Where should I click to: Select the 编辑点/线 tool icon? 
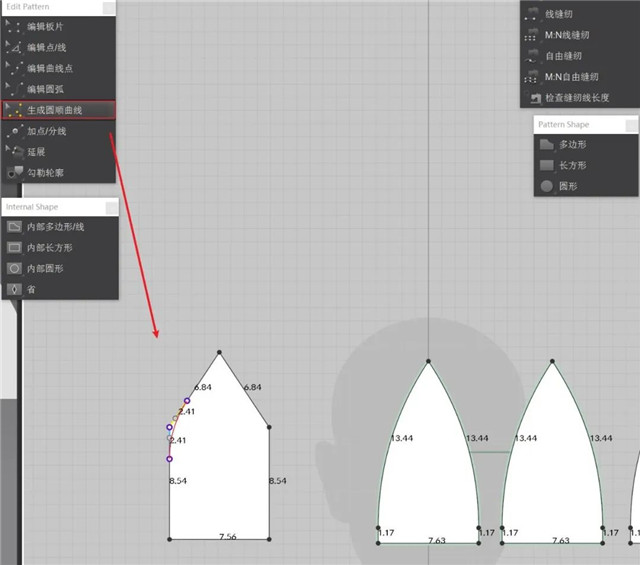click(15, 47)
